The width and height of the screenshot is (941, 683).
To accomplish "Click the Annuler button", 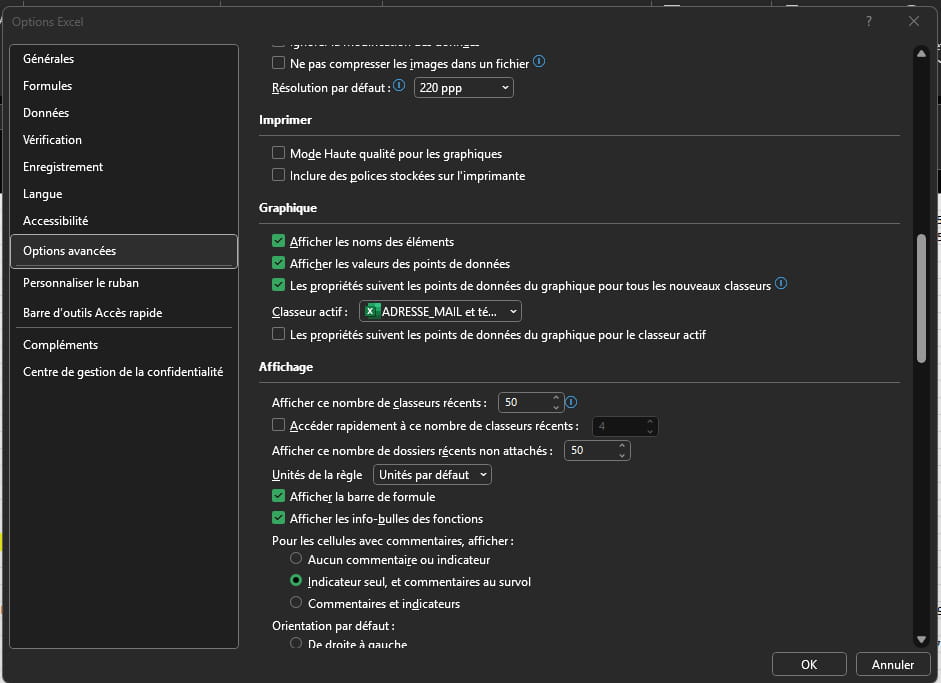I will [x=892, y=664].
